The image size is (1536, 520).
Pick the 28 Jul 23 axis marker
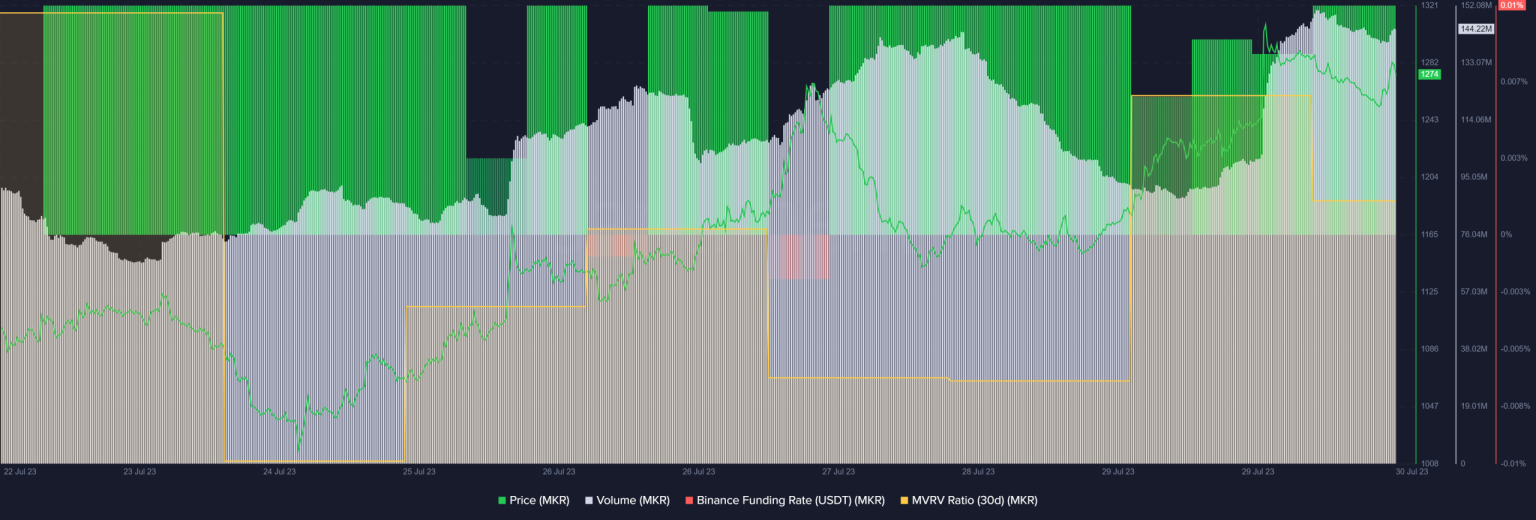tap(978, 471)
